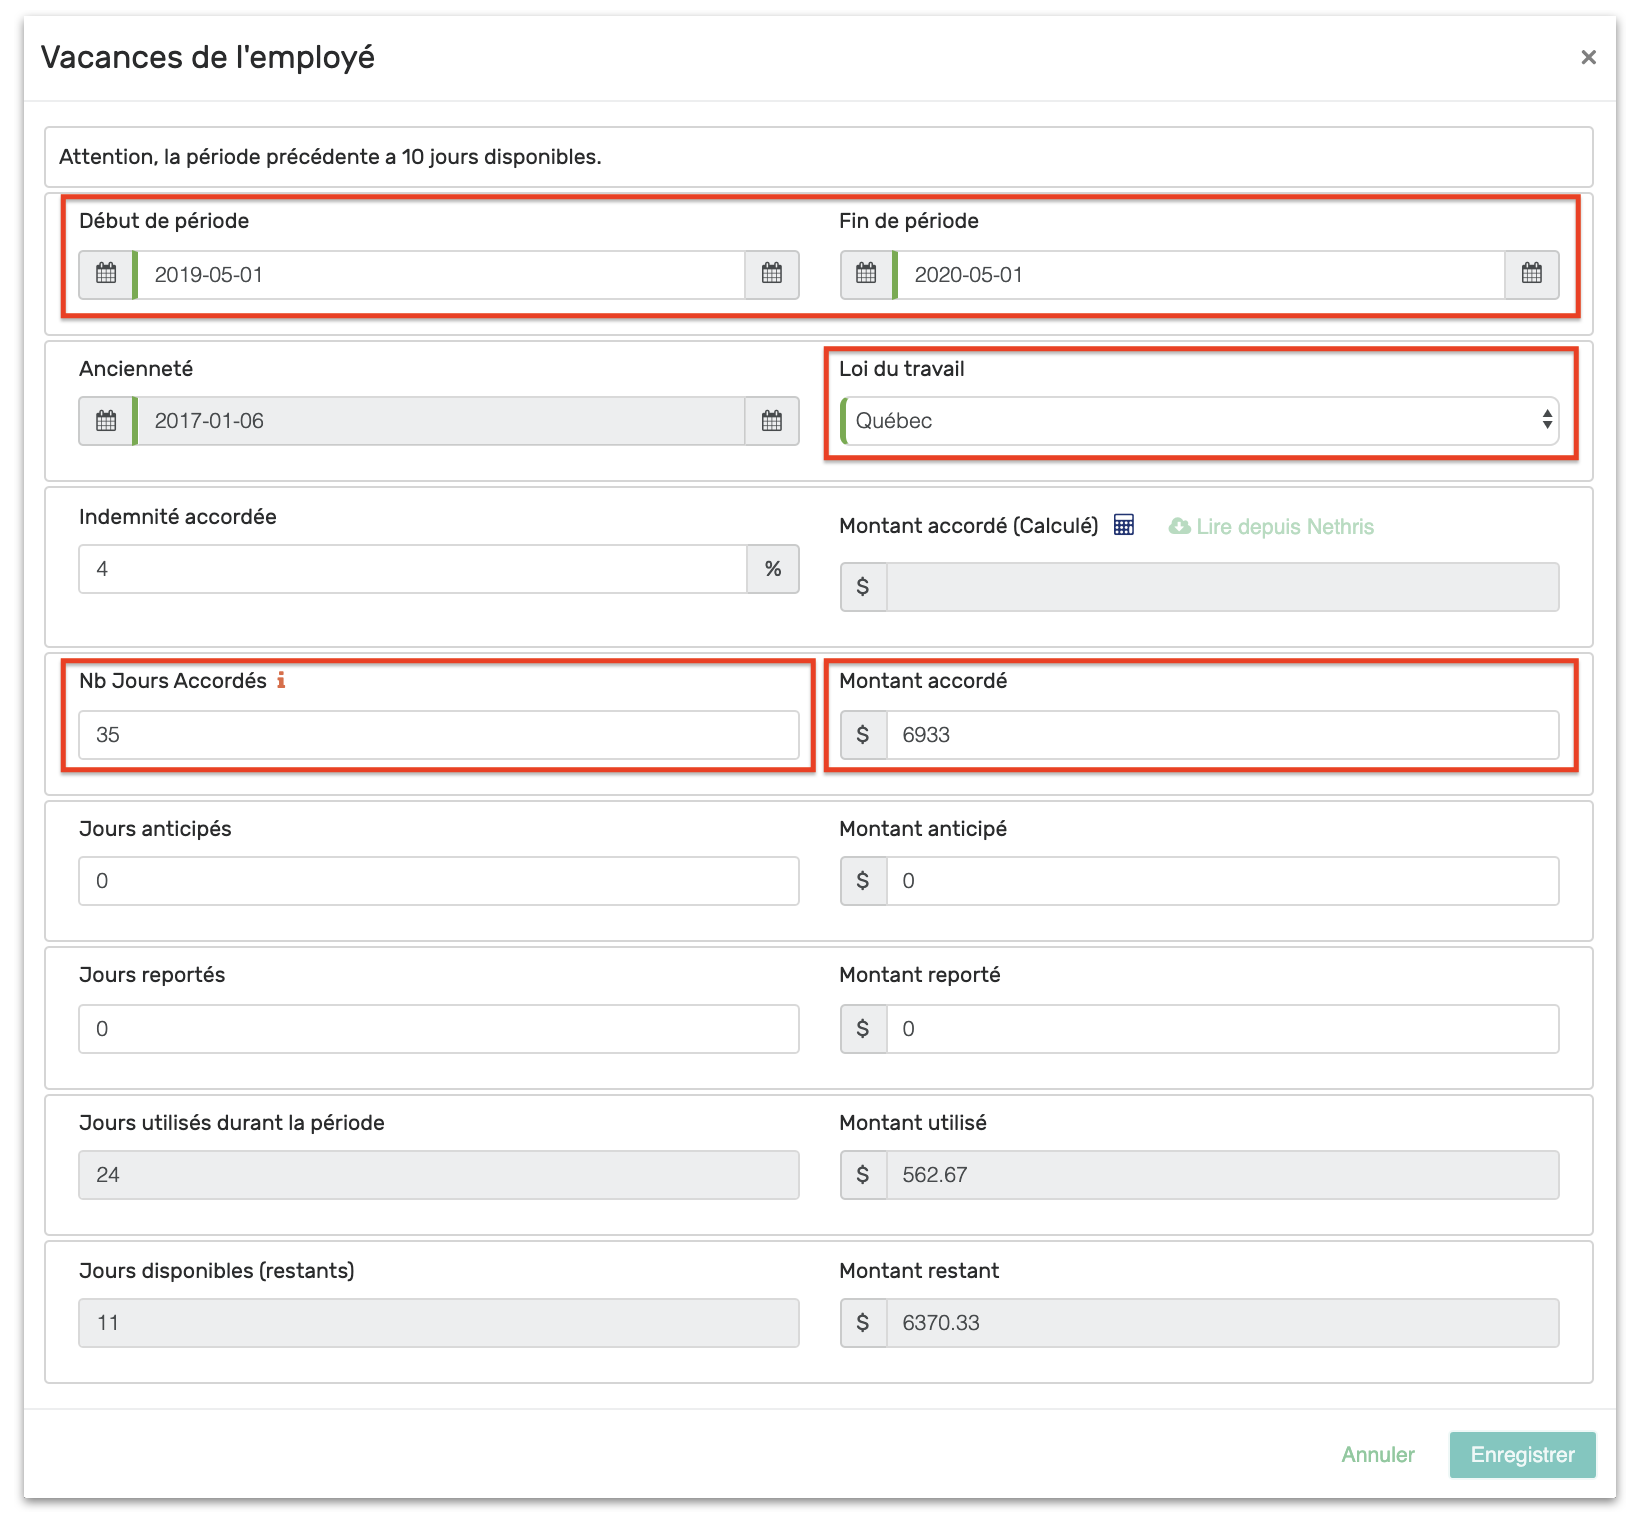Close the Vacances de l'employé dialog
This screenshot has width=1638, height=1518.
[x=1588, y=58]
